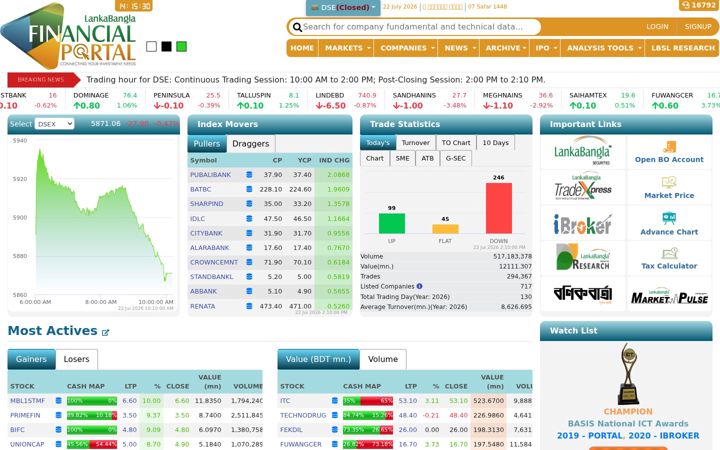This screenshot has height=450, width=720.
Task: Click the Tax Calculator icon
Action: (x=669, y=253)
